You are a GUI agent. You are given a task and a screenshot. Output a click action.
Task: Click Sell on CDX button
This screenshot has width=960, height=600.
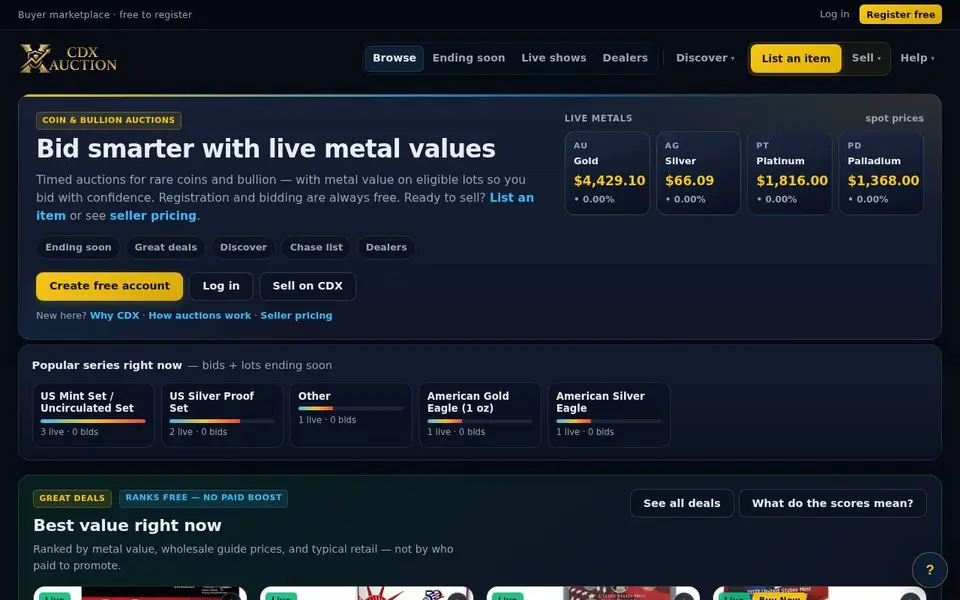click(307, 286)
